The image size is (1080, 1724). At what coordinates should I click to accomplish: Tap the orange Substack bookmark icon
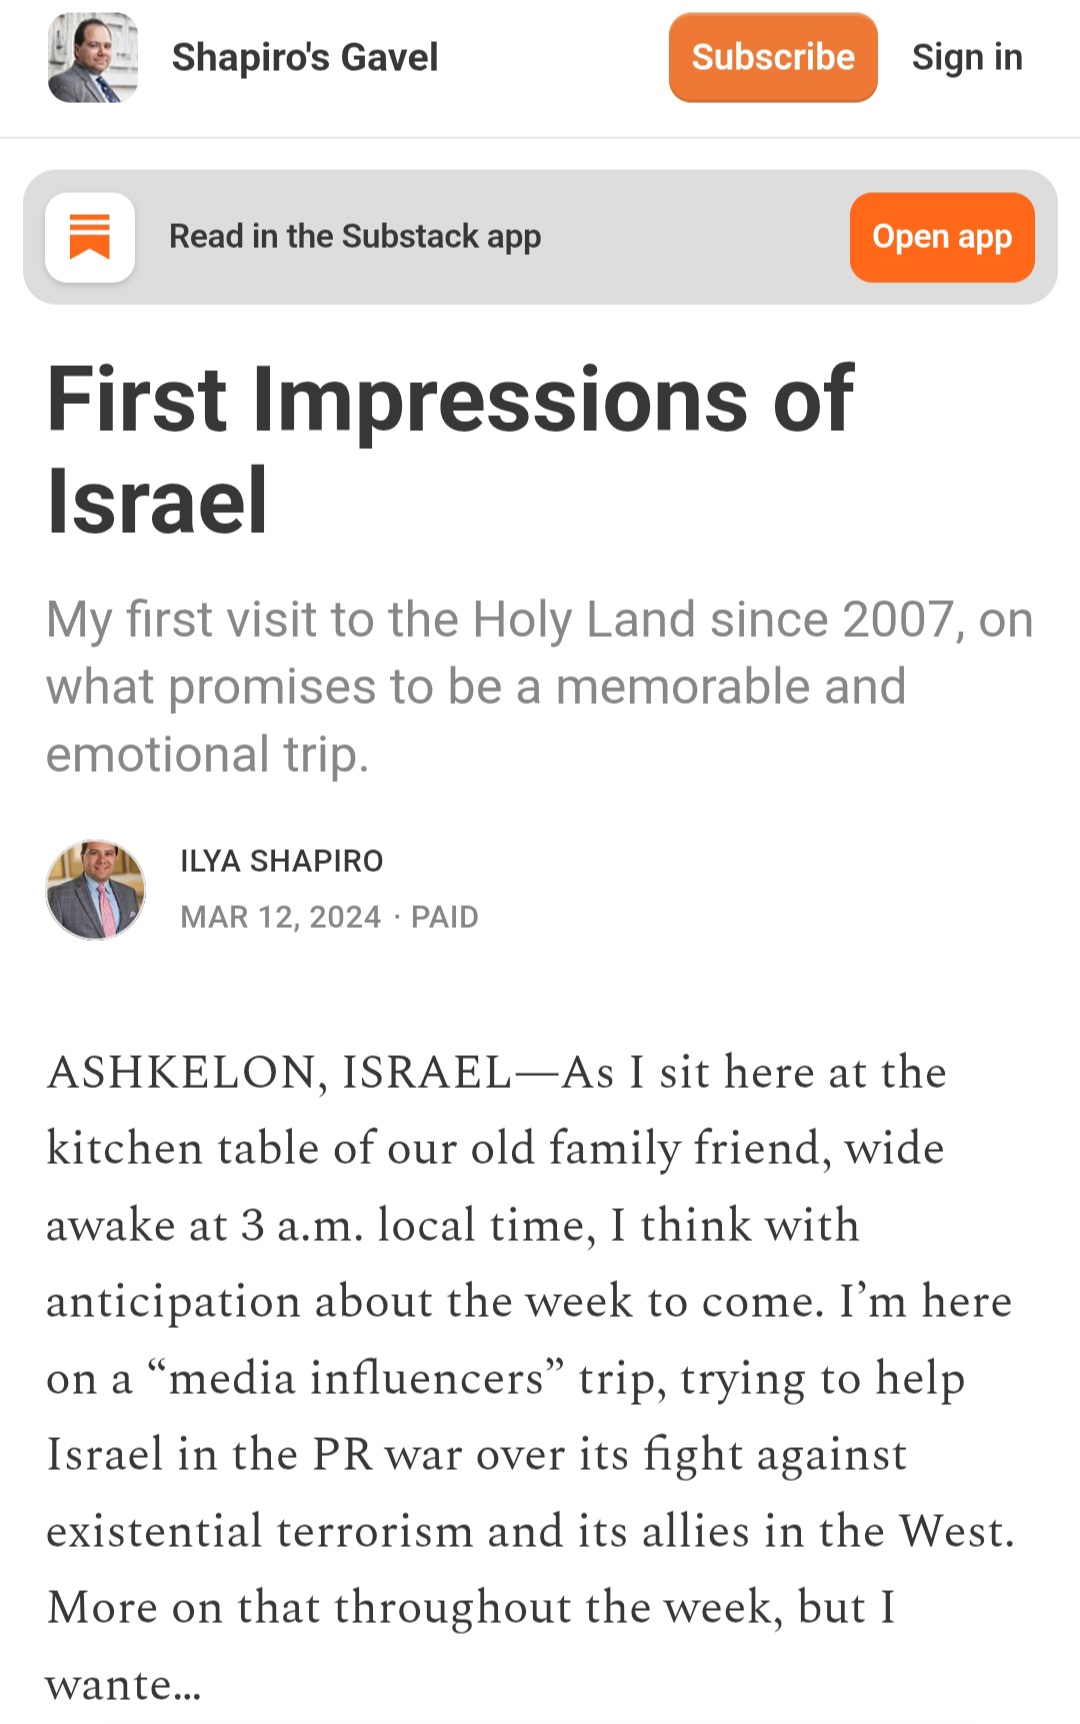tap(90, 237)
